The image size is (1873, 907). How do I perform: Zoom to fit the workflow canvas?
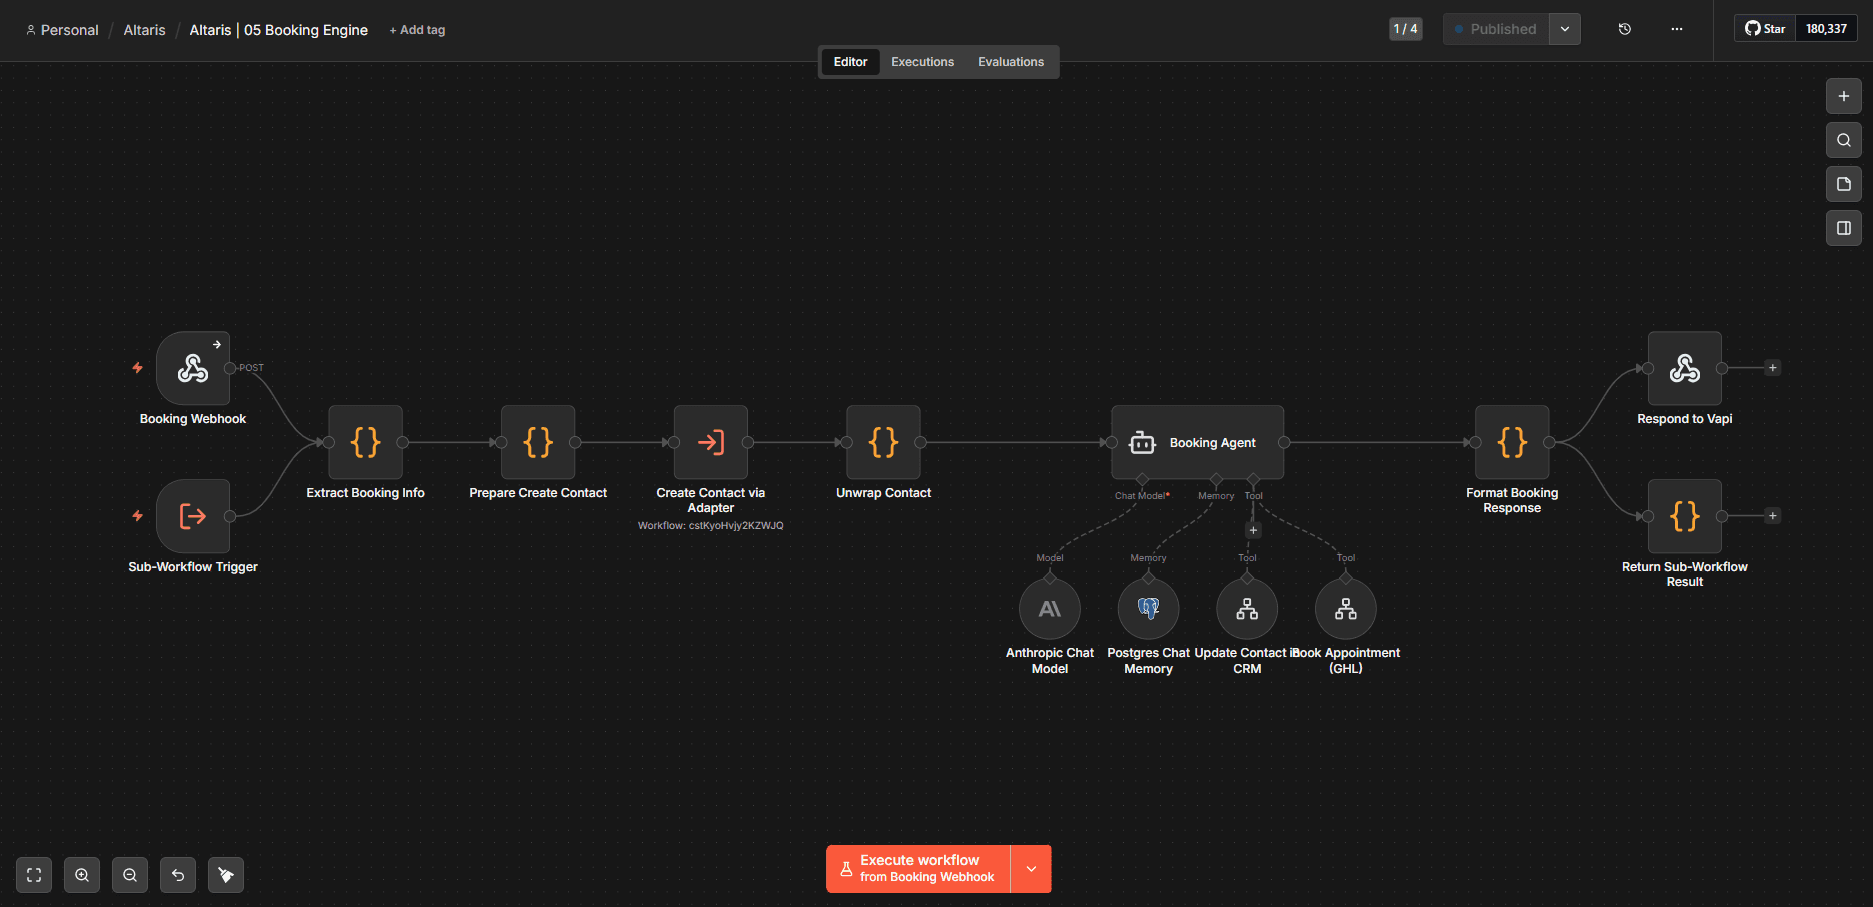(x=33, y=874)
